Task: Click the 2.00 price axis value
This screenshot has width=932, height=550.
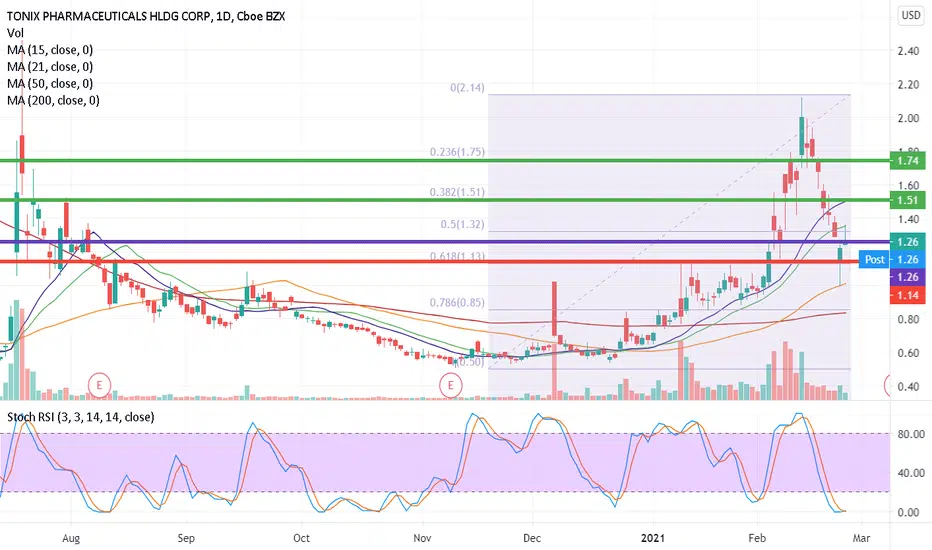Action: point(908,118)
